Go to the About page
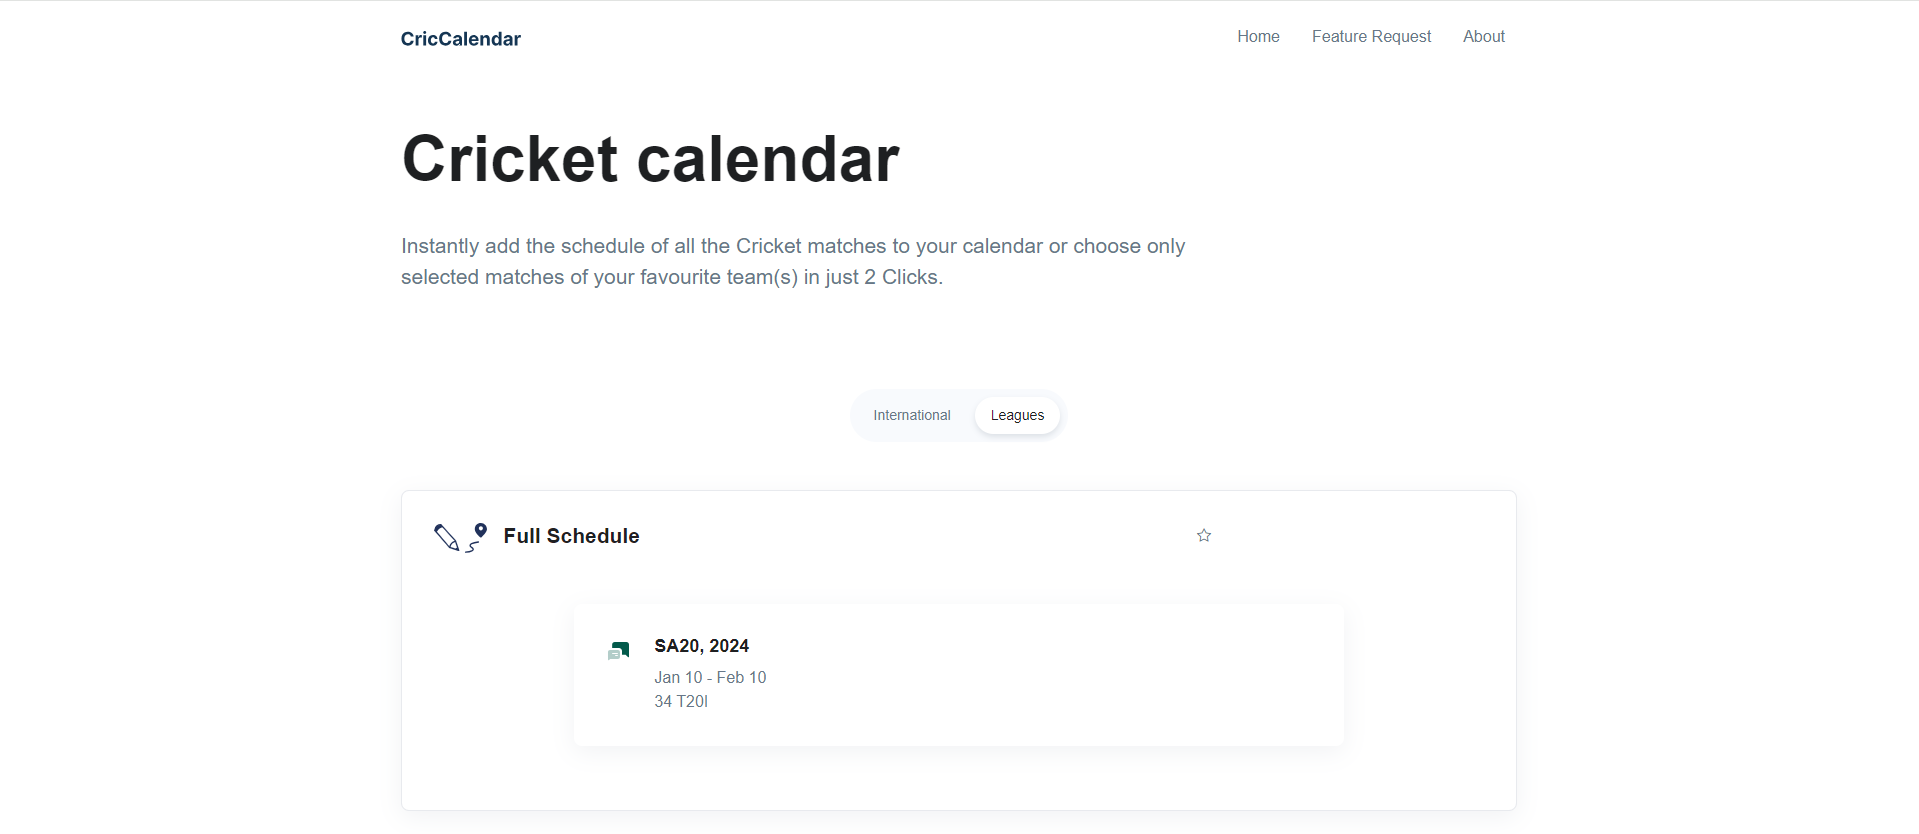The width and height of the screenshot is (1919, 834). click(x=1484, y=36)
